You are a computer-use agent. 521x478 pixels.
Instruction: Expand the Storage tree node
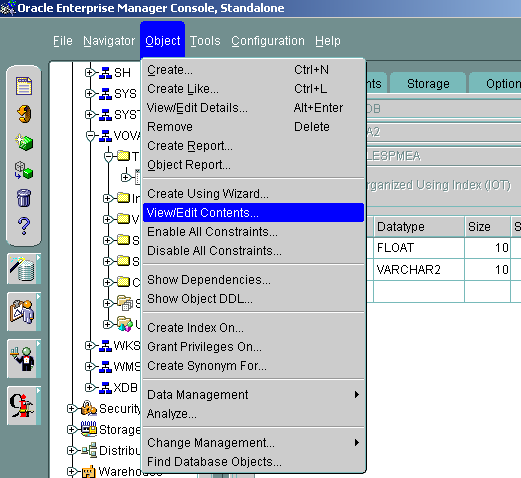pos(72,429)
